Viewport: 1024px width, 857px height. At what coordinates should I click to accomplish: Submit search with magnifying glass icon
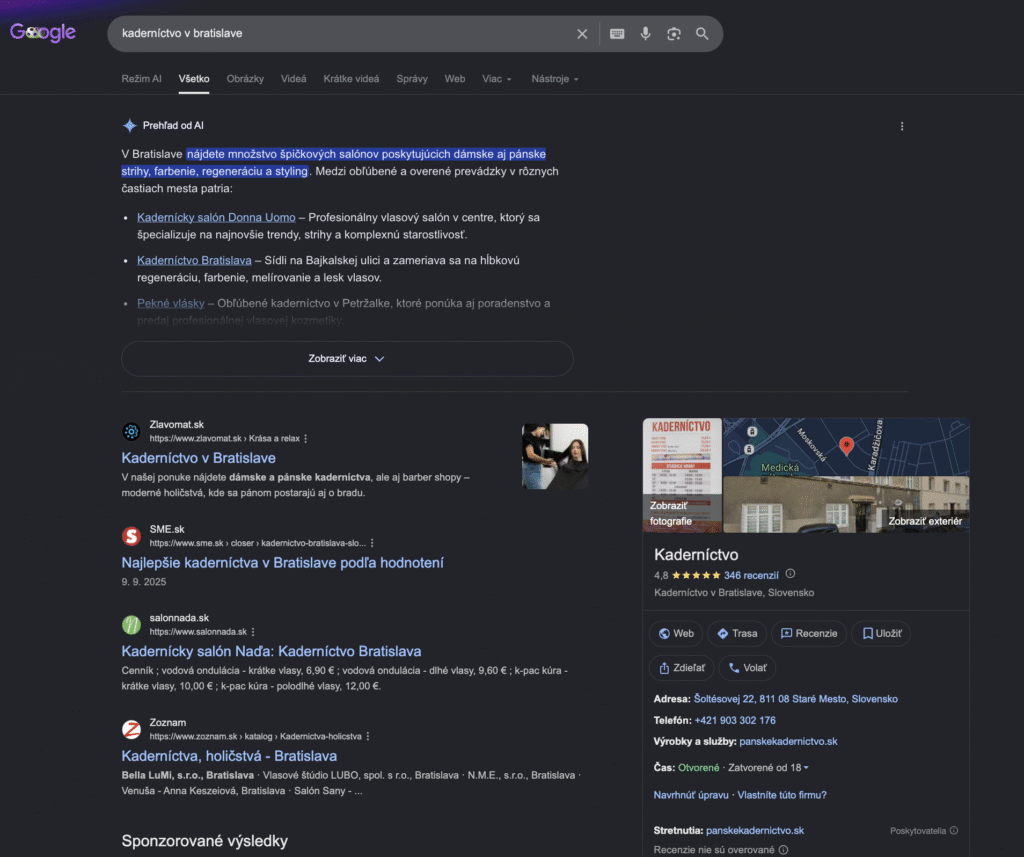pos(702,34)
